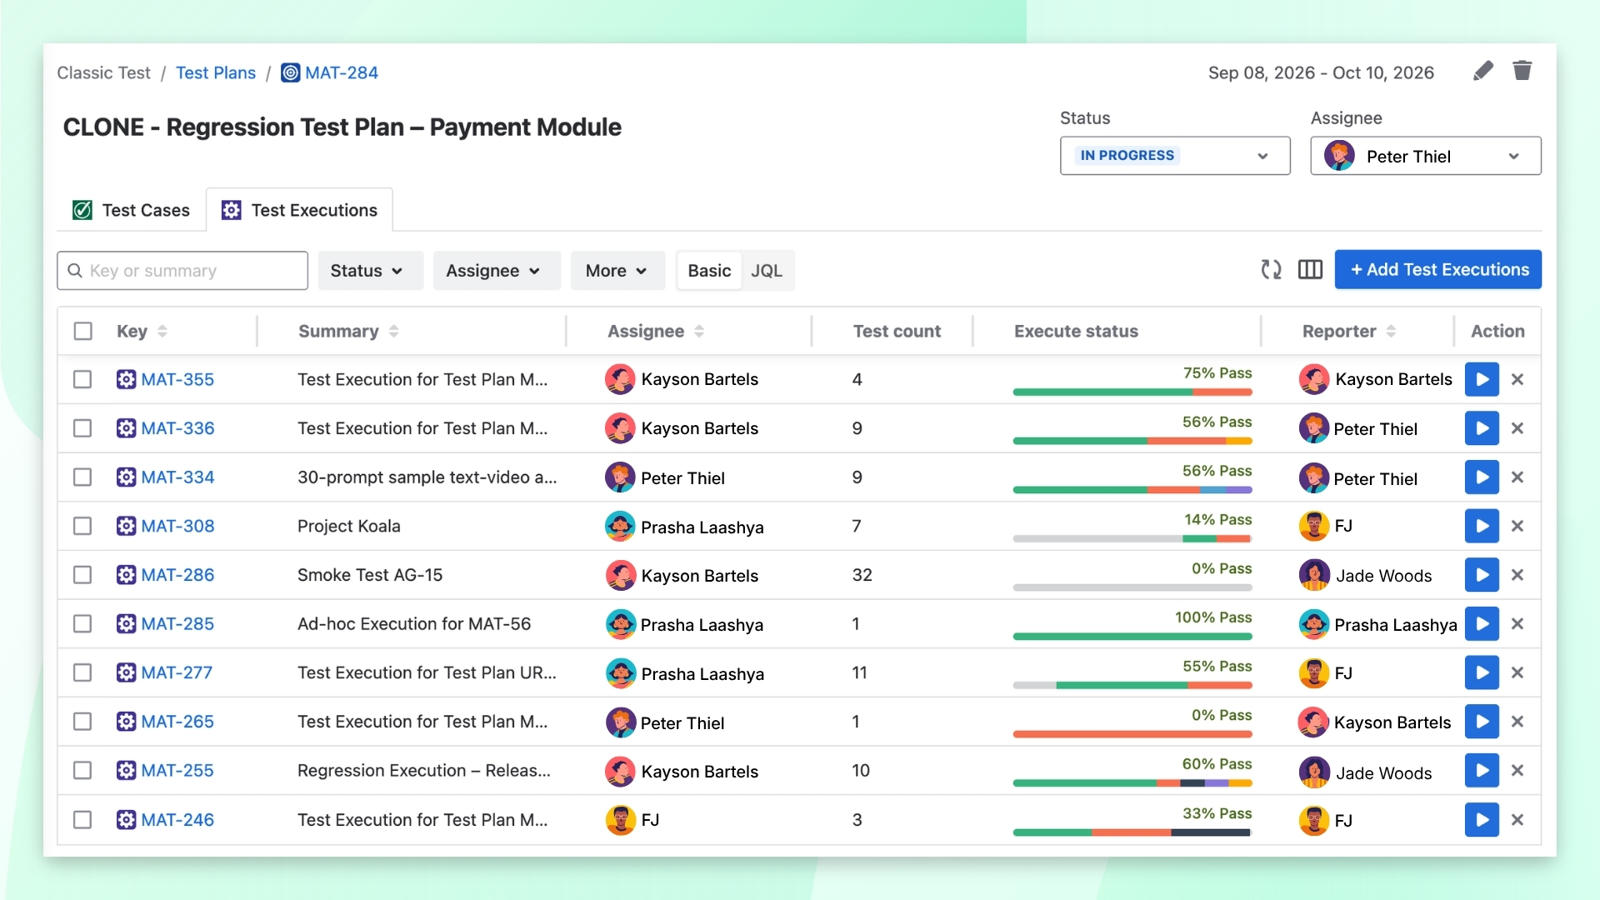The image size is (1600, 900).
Task: Click the edit pencil icon
Action: coord(1483,71)
